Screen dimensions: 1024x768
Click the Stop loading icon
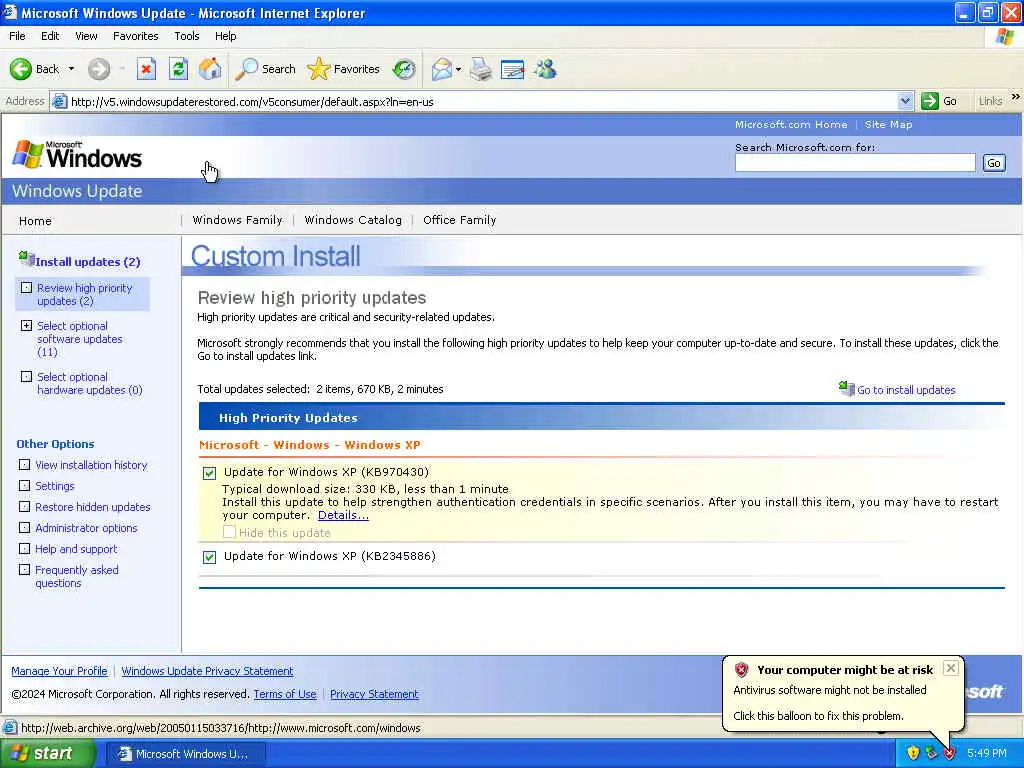(146, 69)
